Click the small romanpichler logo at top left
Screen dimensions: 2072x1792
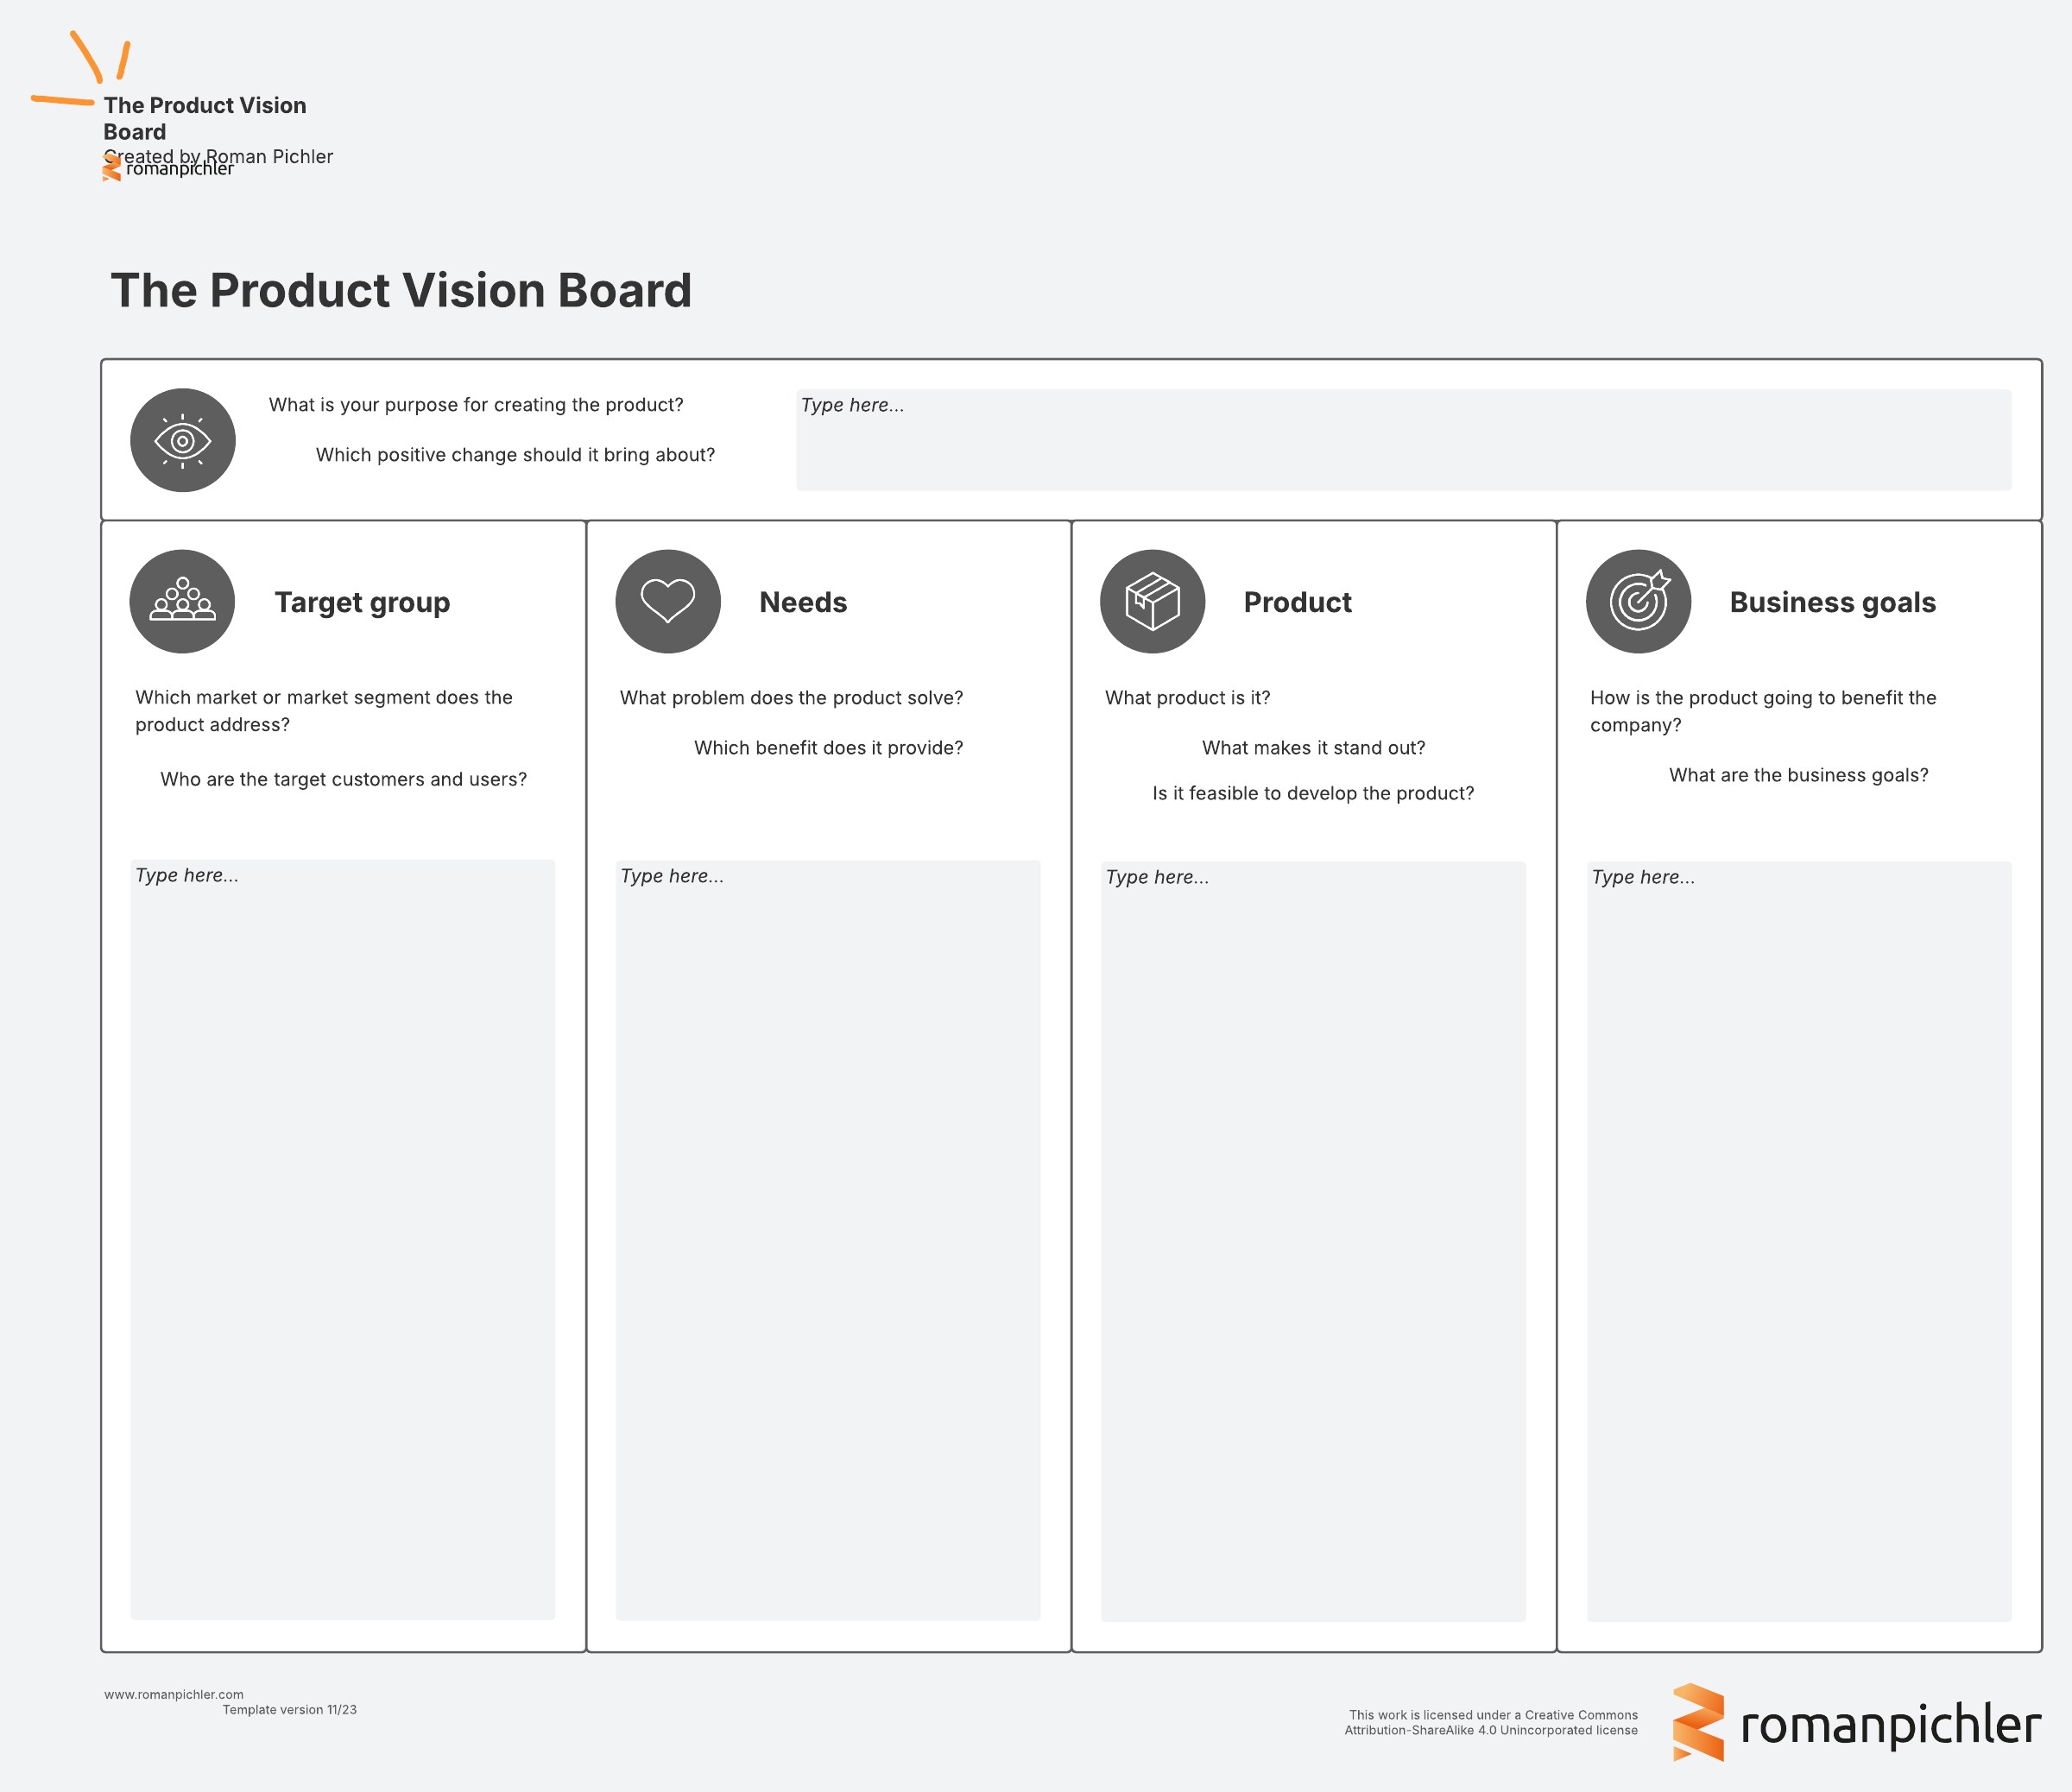(168, 170)
